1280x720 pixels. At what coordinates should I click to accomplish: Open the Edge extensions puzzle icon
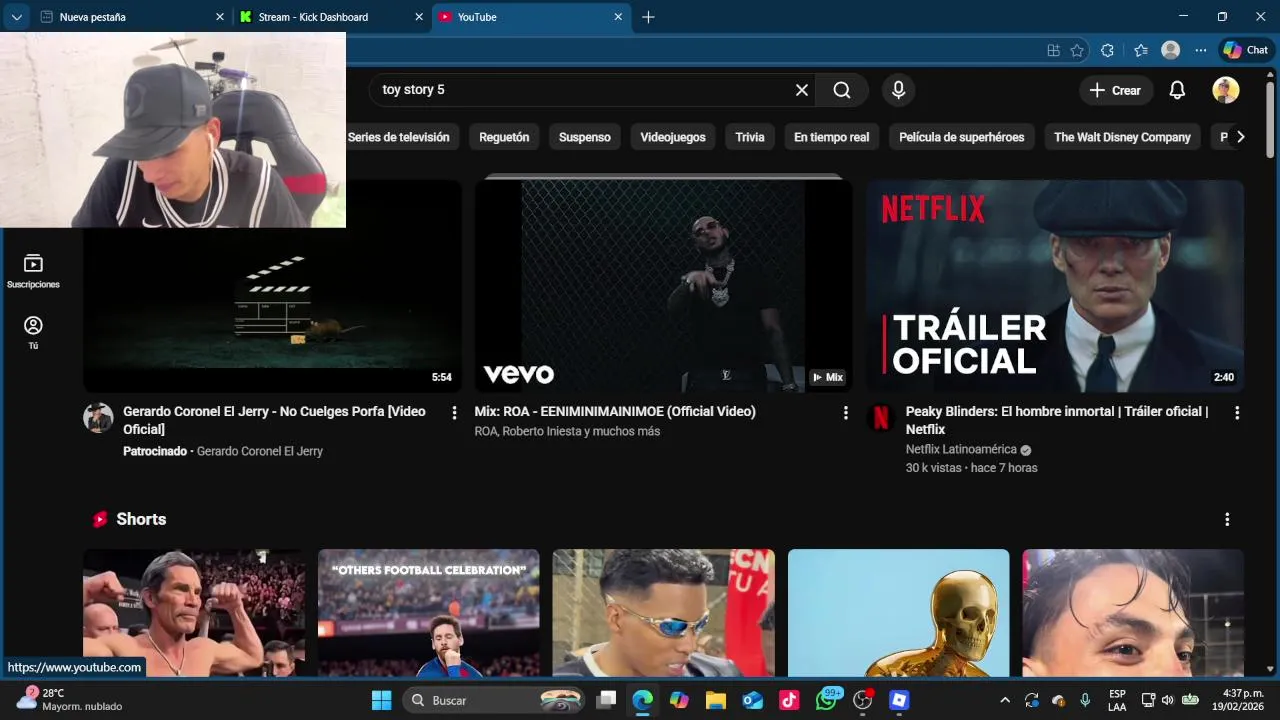[1107, 50]
